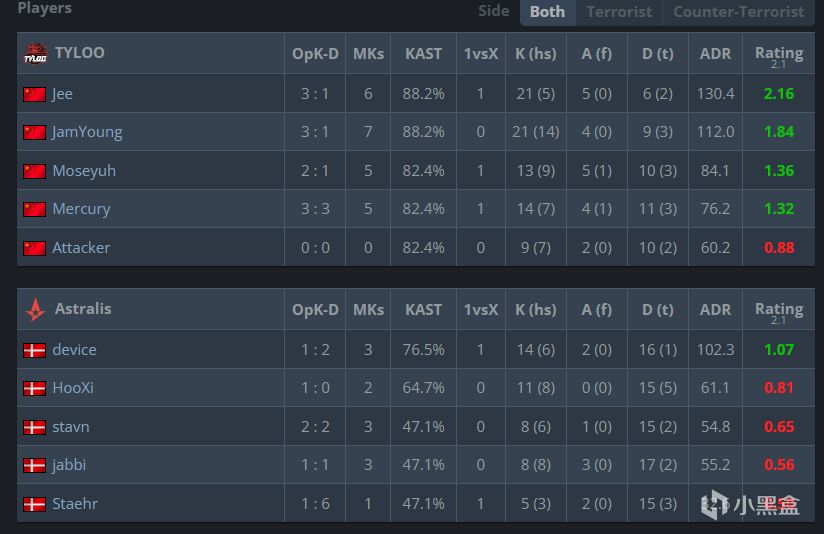Viewport: 824px width, 534px height.
Task: Click the China flag beside Jee
Action: pos(35,94)
